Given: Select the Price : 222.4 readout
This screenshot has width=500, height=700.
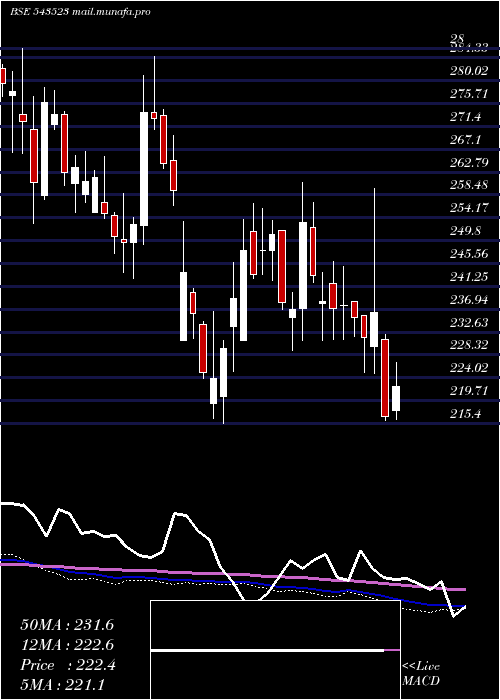Looking at the screenshot, I should [x=68, y=665].
